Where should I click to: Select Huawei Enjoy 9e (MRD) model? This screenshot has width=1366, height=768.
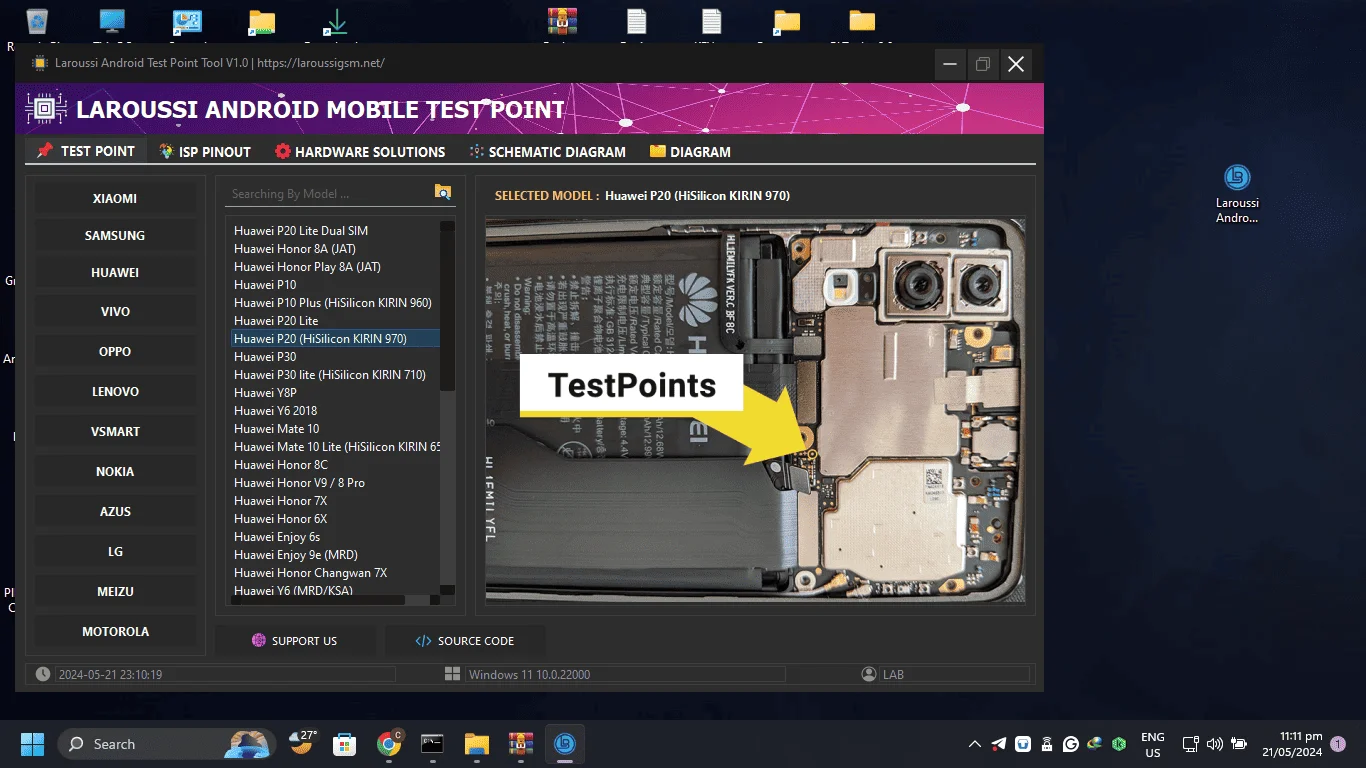[335, 554]
